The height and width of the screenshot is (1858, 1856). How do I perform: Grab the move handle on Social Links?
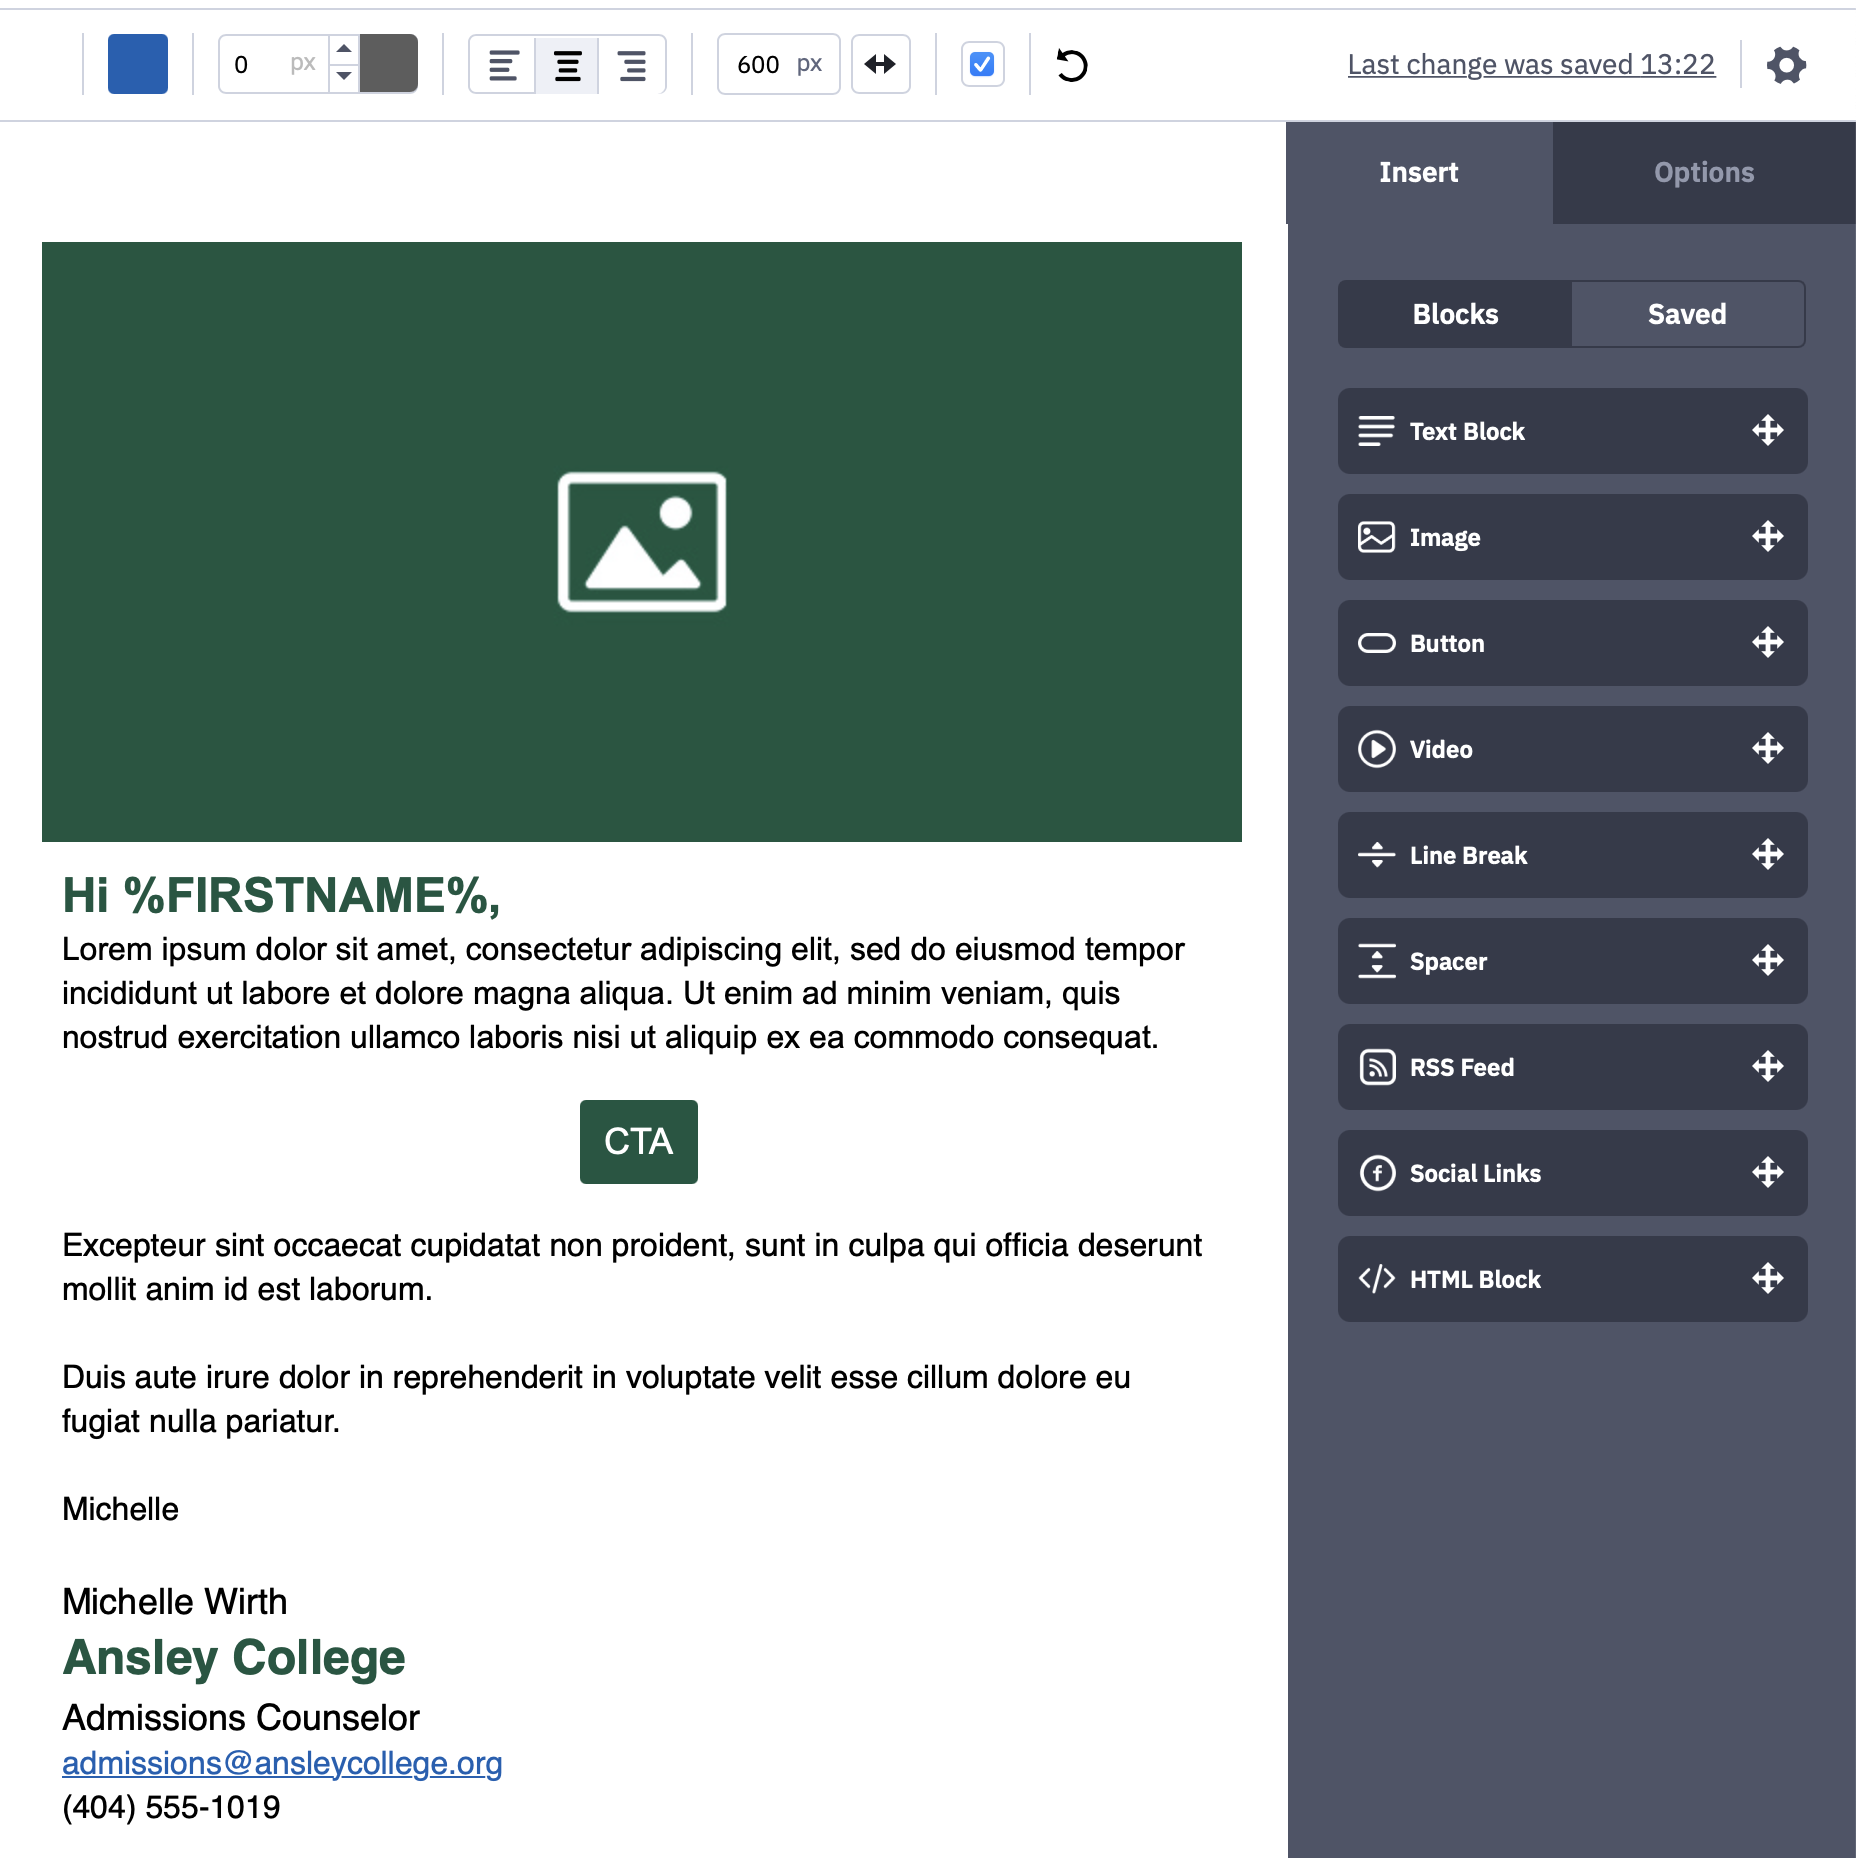(1768, 1173)
